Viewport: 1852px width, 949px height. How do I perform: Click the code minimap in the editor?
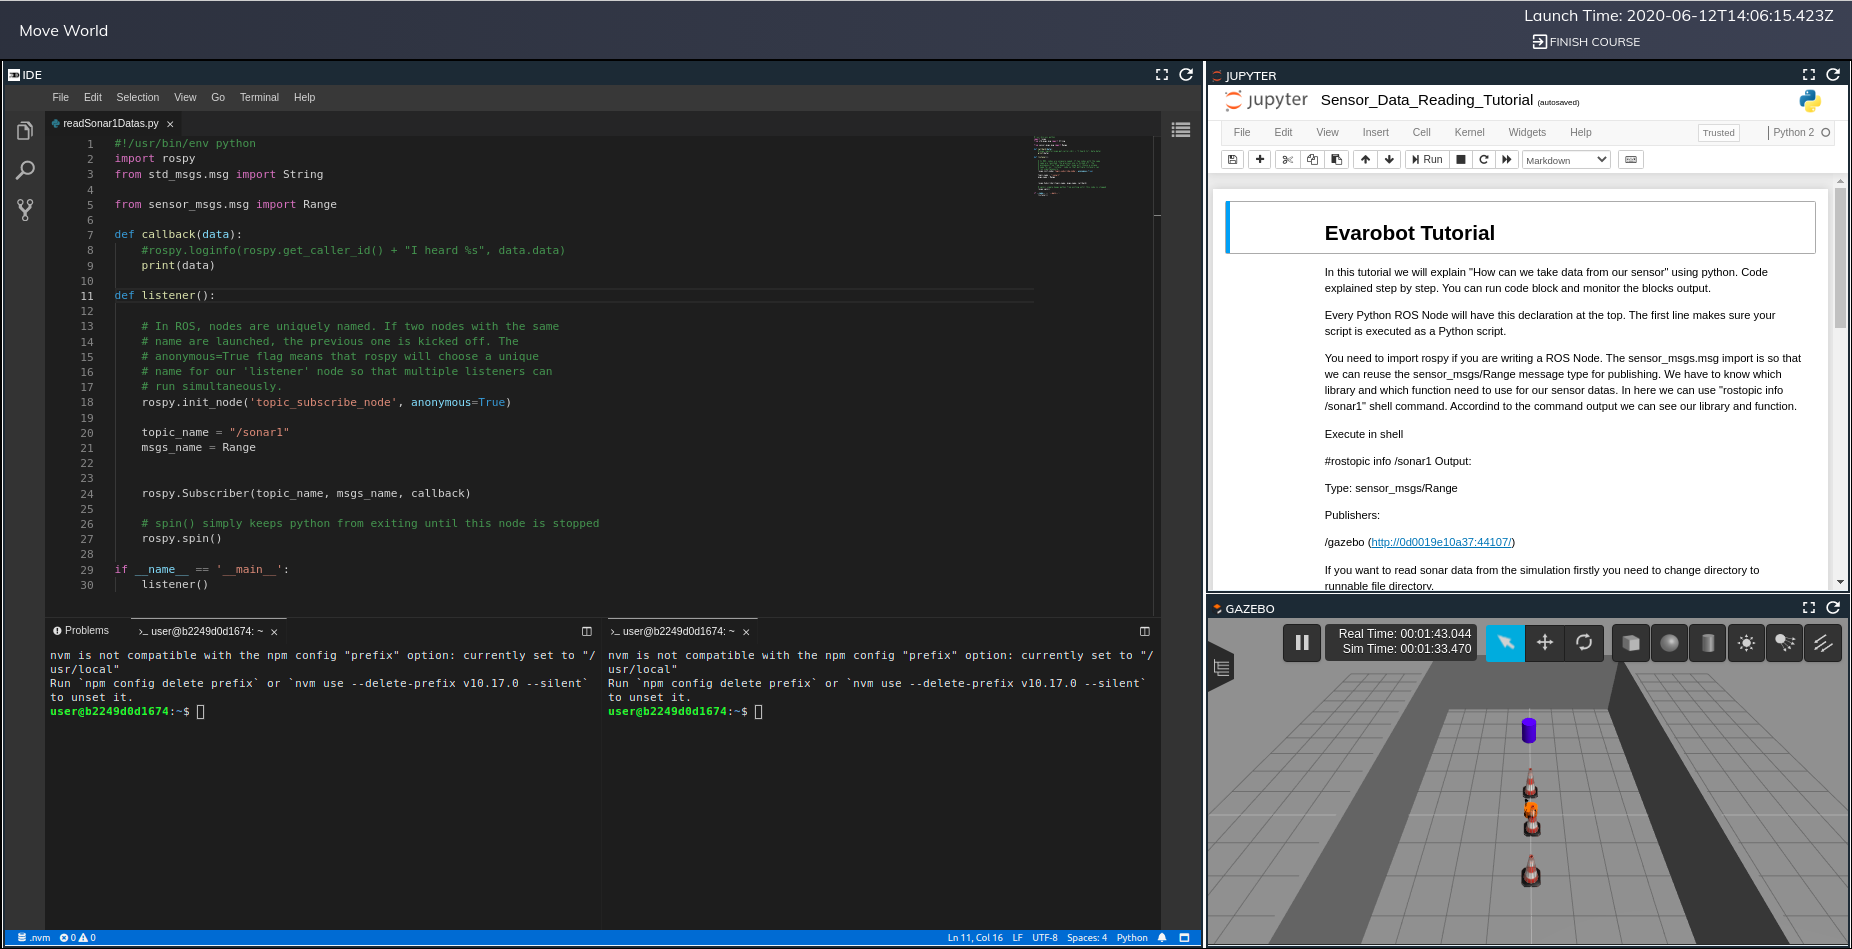(x=1070, y=166)
